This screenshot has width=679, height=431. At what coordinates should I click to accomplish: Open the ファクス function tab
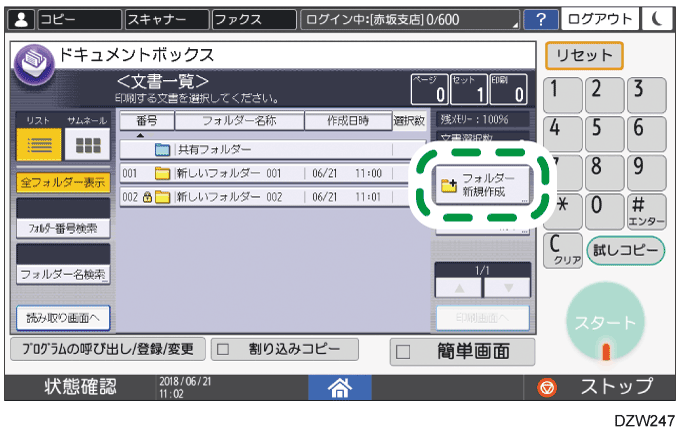[254, 19]
